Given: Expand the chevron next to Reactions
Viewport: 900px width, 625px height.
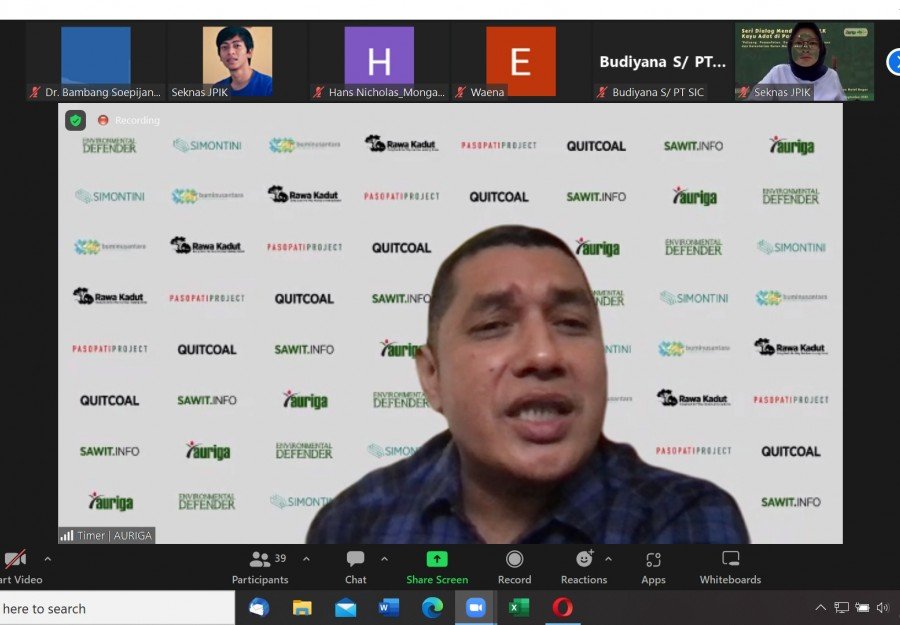Looking at the screenshot, I should [608, 559].
